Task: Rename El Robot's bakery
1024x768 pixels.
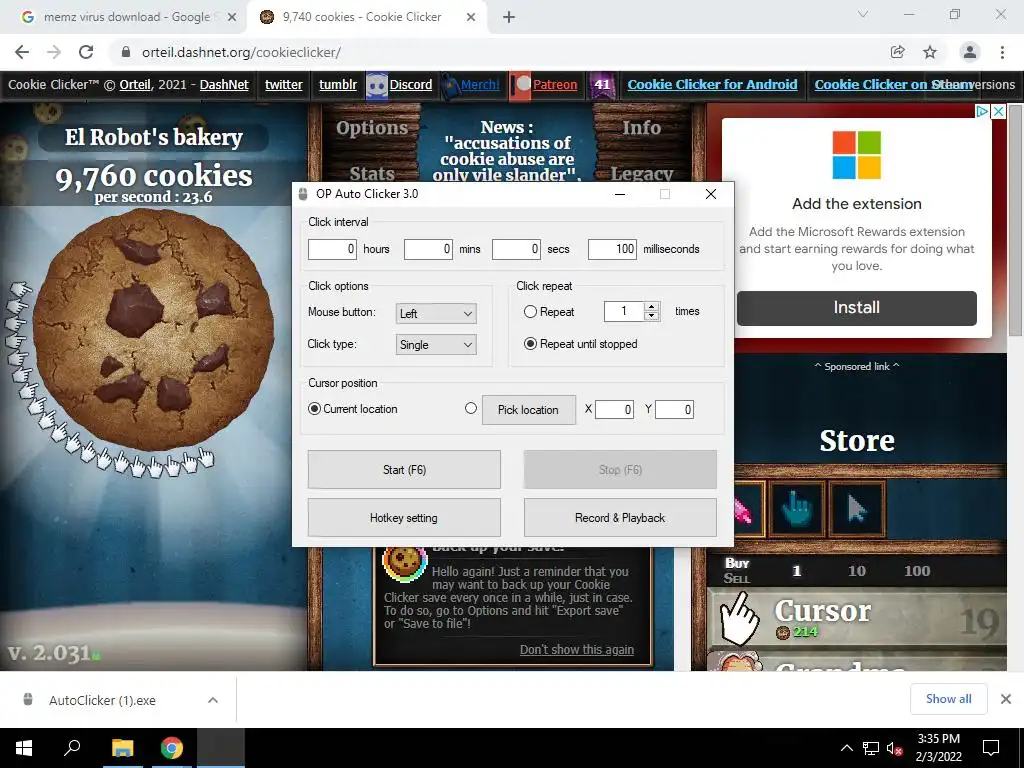Action: (153, 137)
